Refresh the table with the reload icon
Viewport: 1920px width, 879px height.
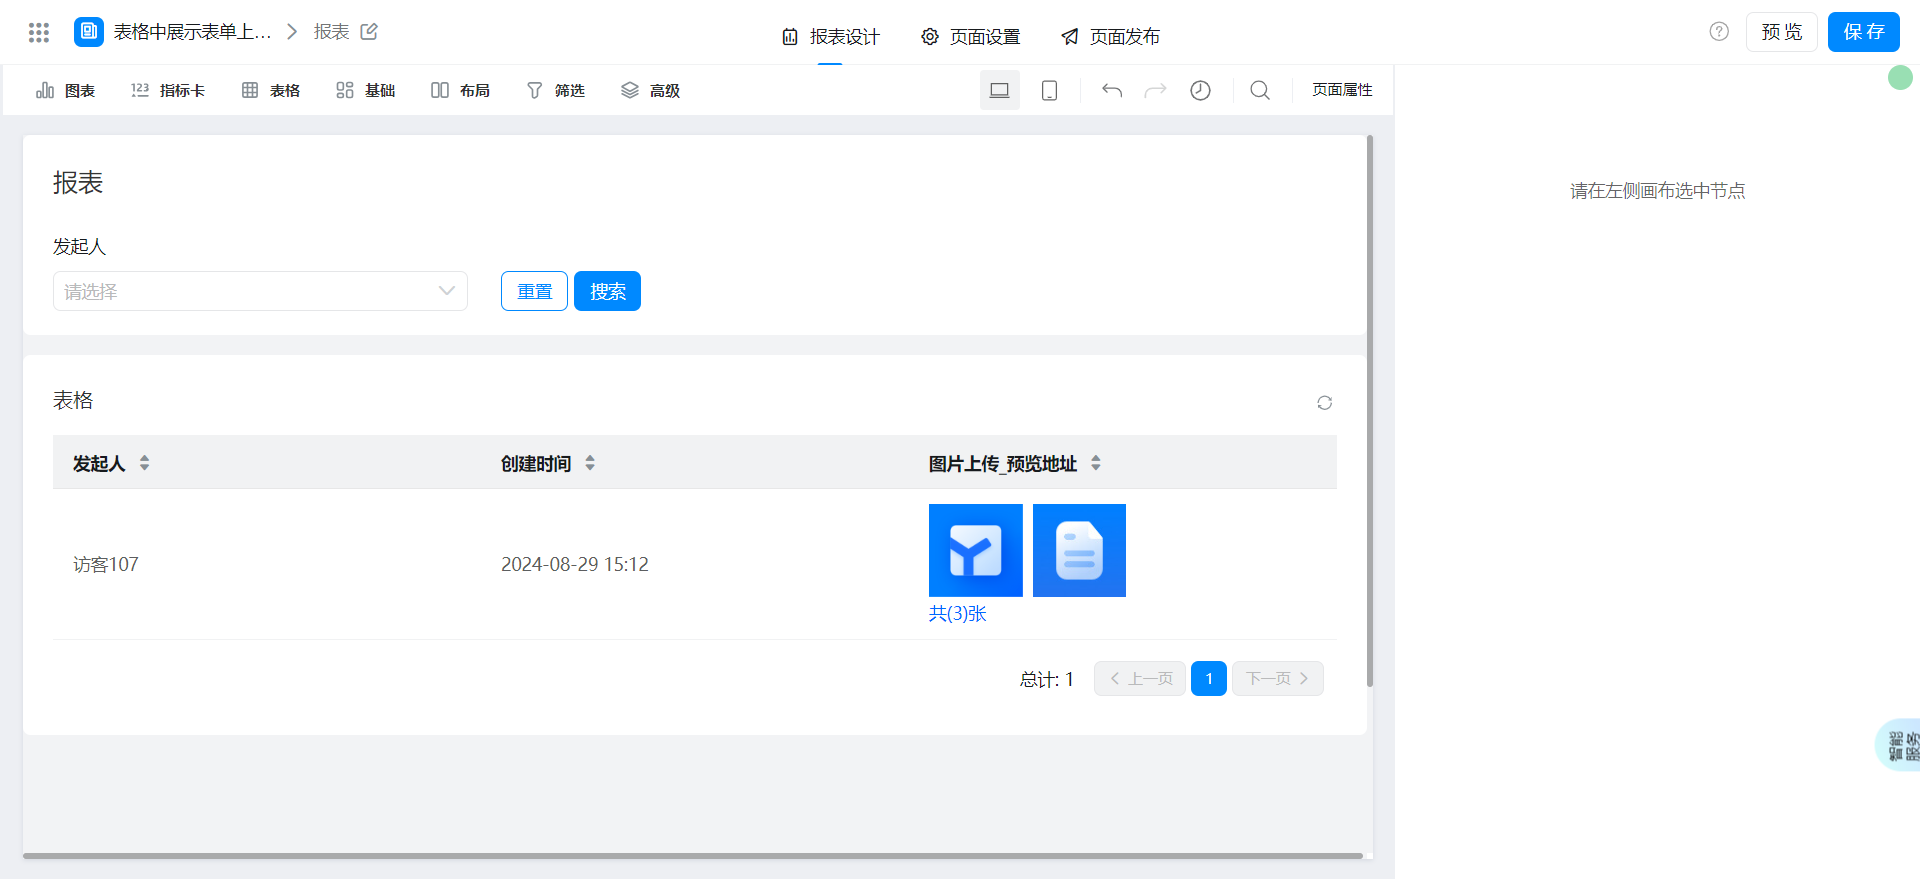(1324, 403)
